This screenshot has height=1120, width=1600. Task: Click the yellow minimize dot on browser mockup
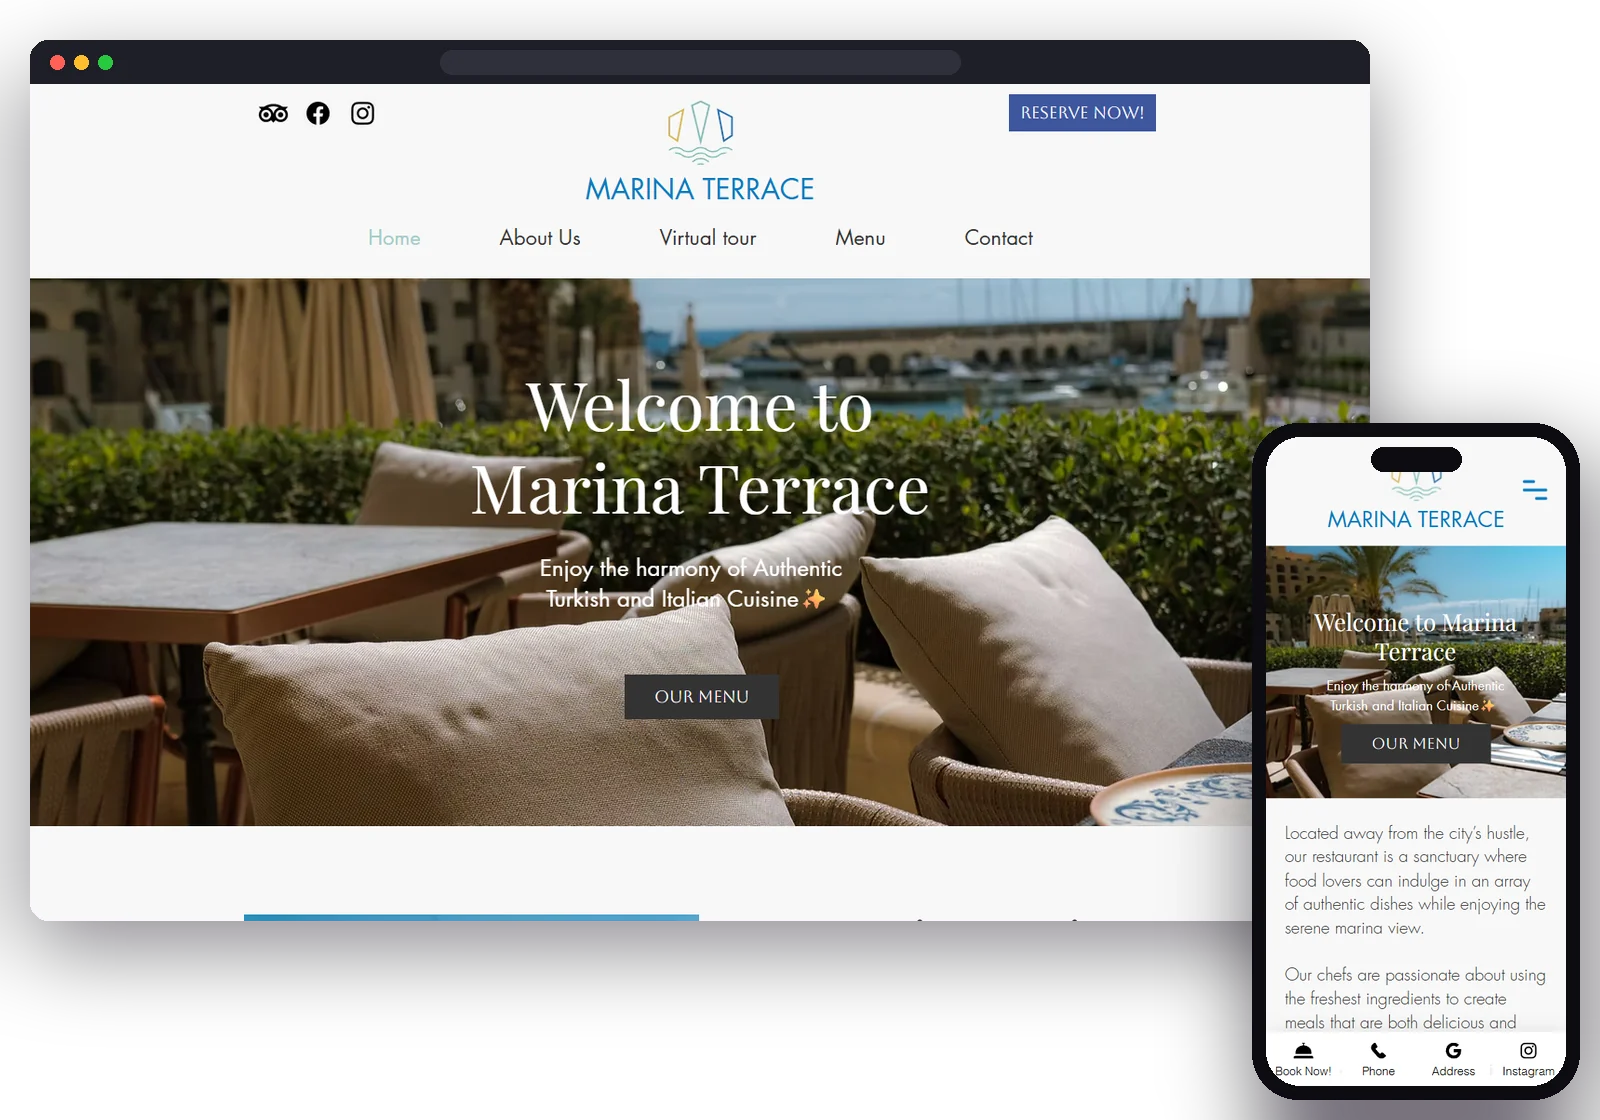[82, 63]
